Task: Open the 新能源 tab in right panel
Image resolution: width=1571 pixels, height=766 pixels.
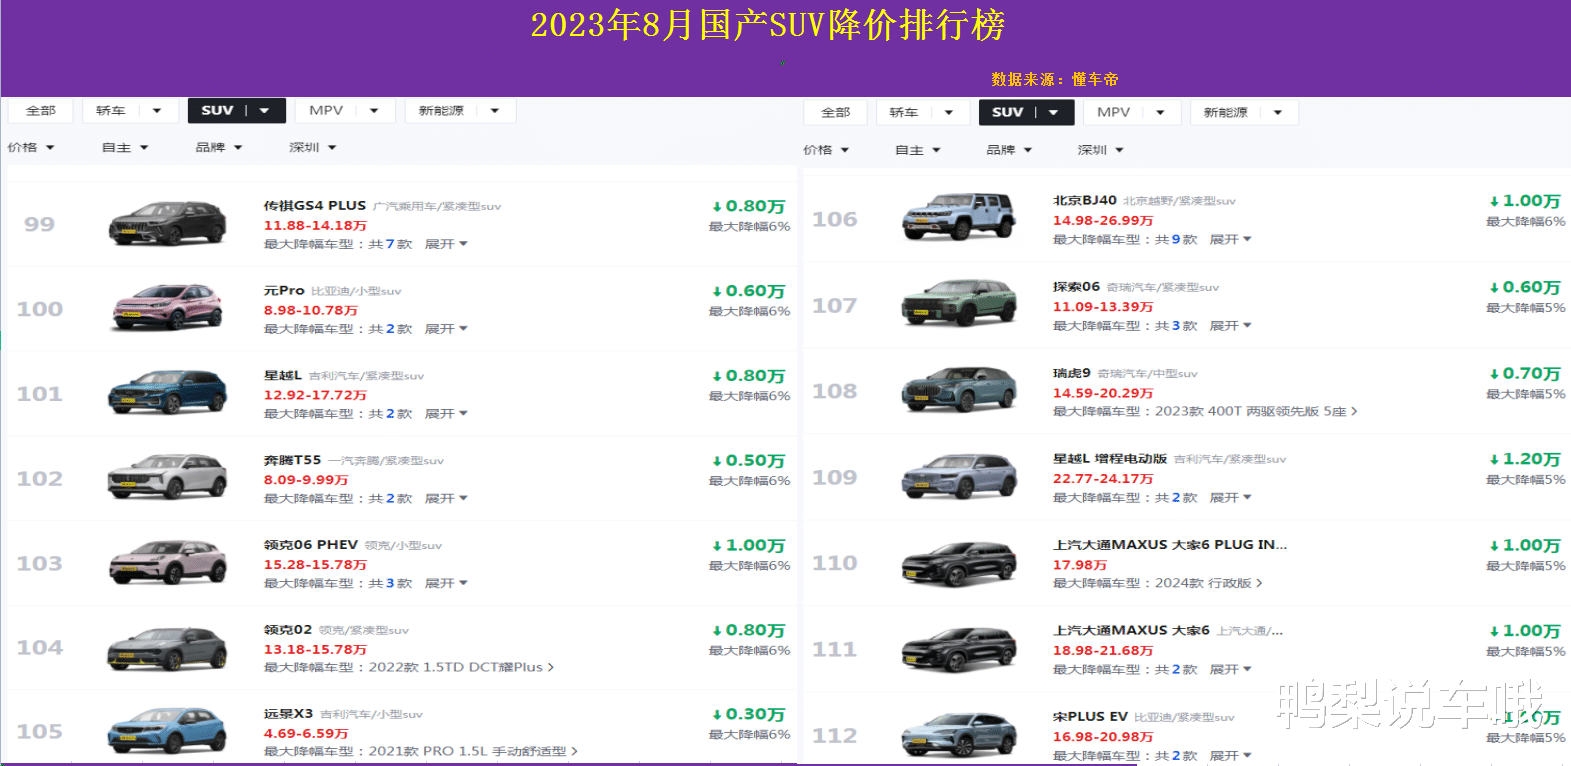Action: click(1244, 113)
